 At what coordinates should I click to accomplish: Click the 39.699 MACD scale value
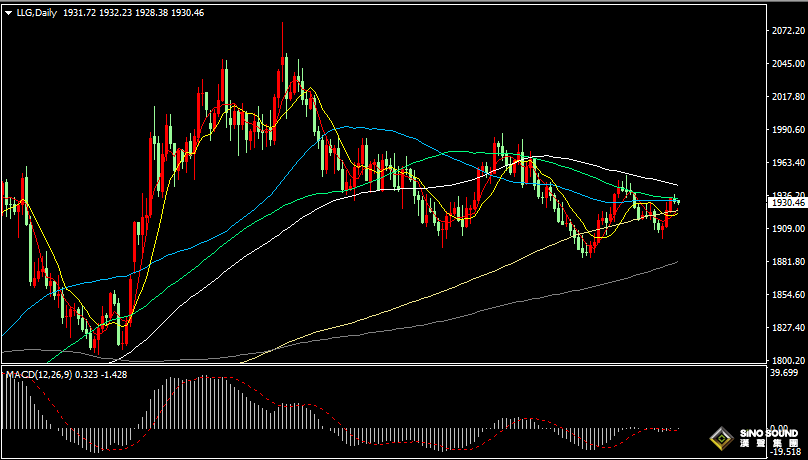pyautogui.click(x=788, y=374)
